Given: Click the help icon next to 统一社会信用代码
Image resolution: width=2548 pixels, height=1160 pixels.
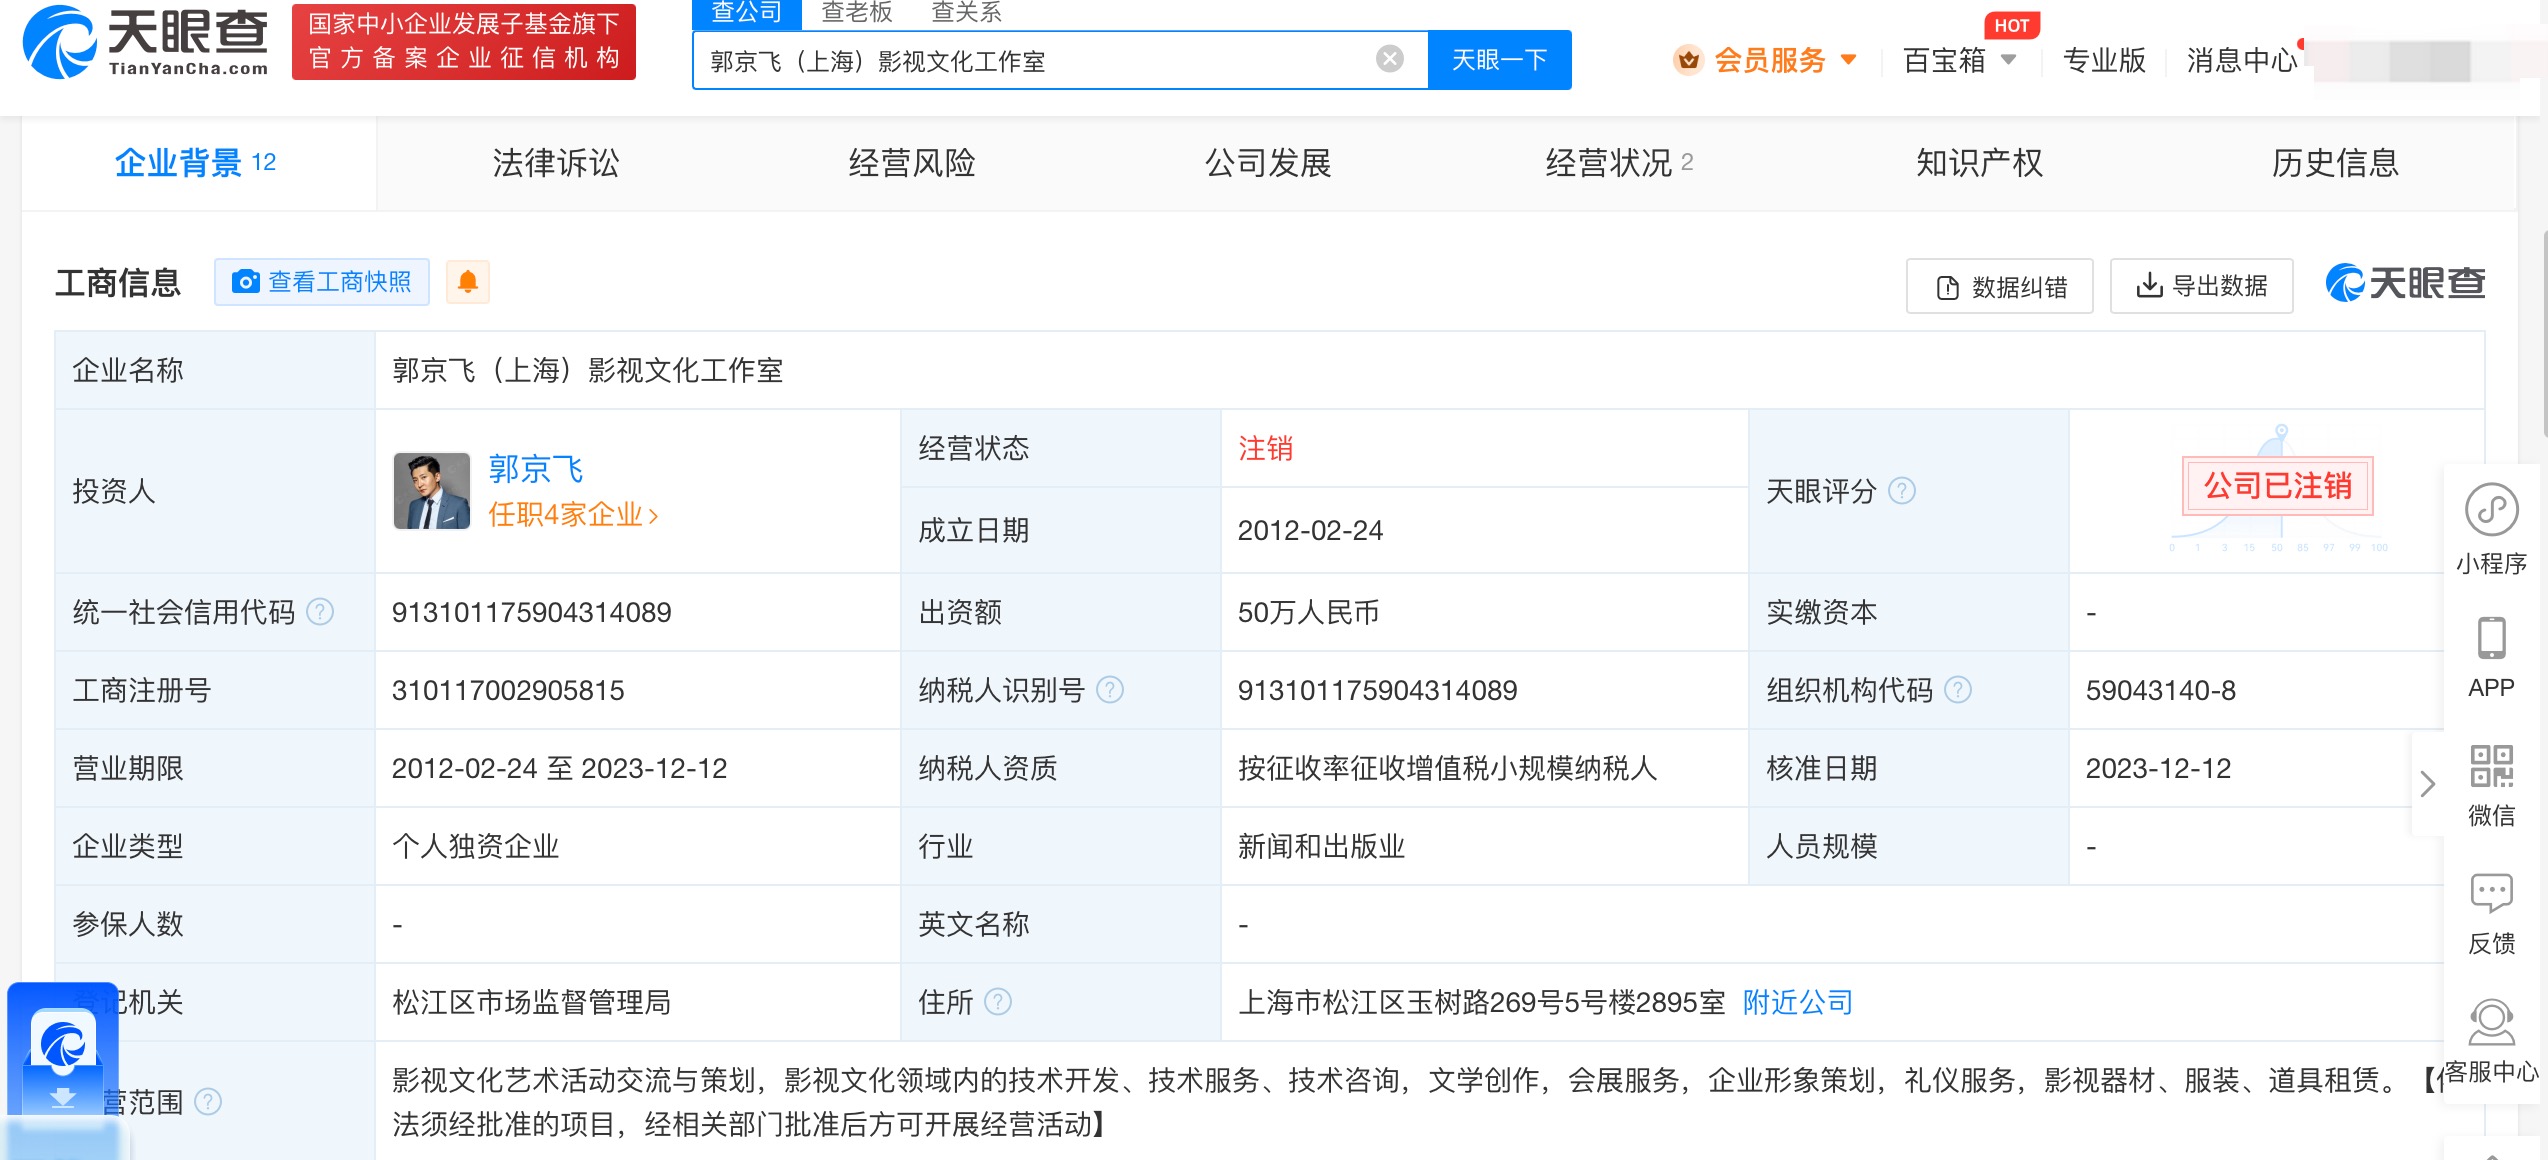Looking at the screenshot, I should click(x=320, y=612).
